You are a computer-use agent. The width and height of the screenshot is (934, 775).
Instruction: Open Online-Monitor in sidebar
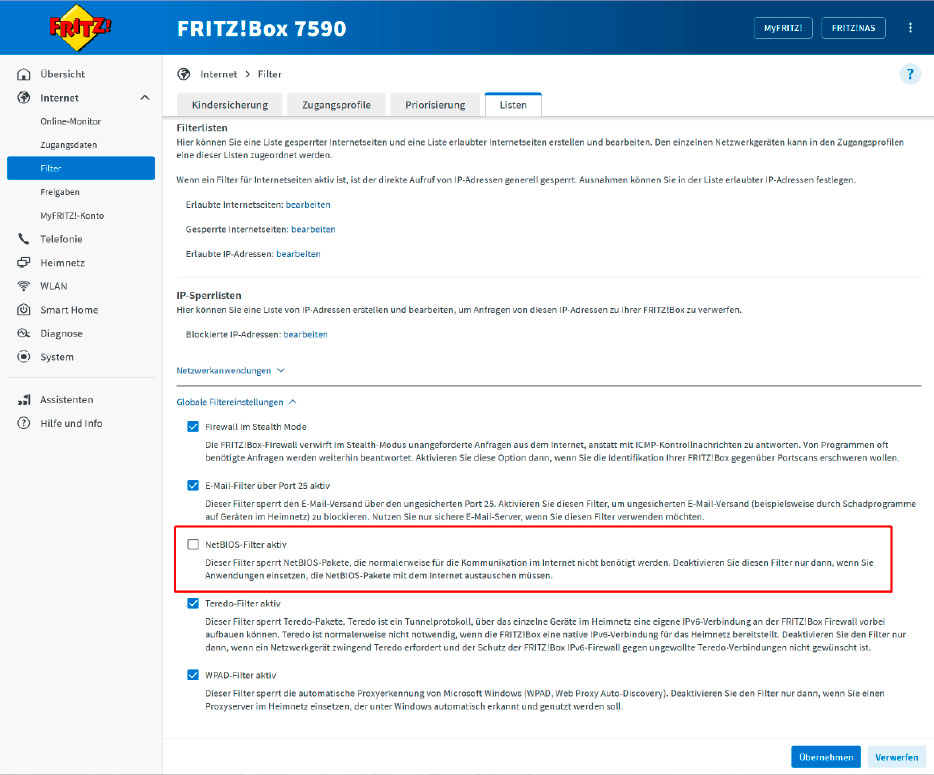[x=70, y=122]
